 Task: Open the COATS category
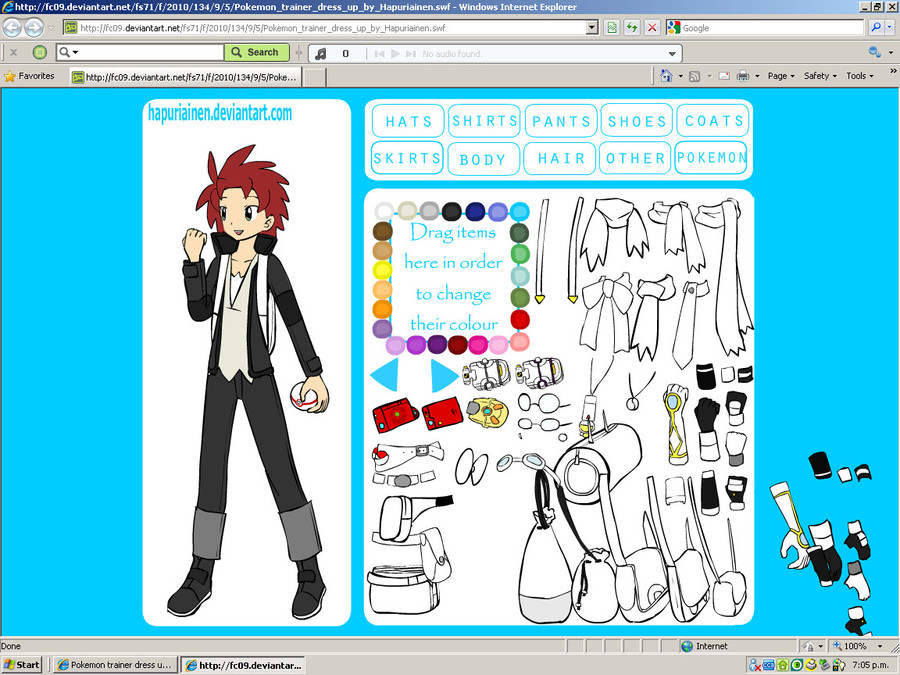pos(713,121)
